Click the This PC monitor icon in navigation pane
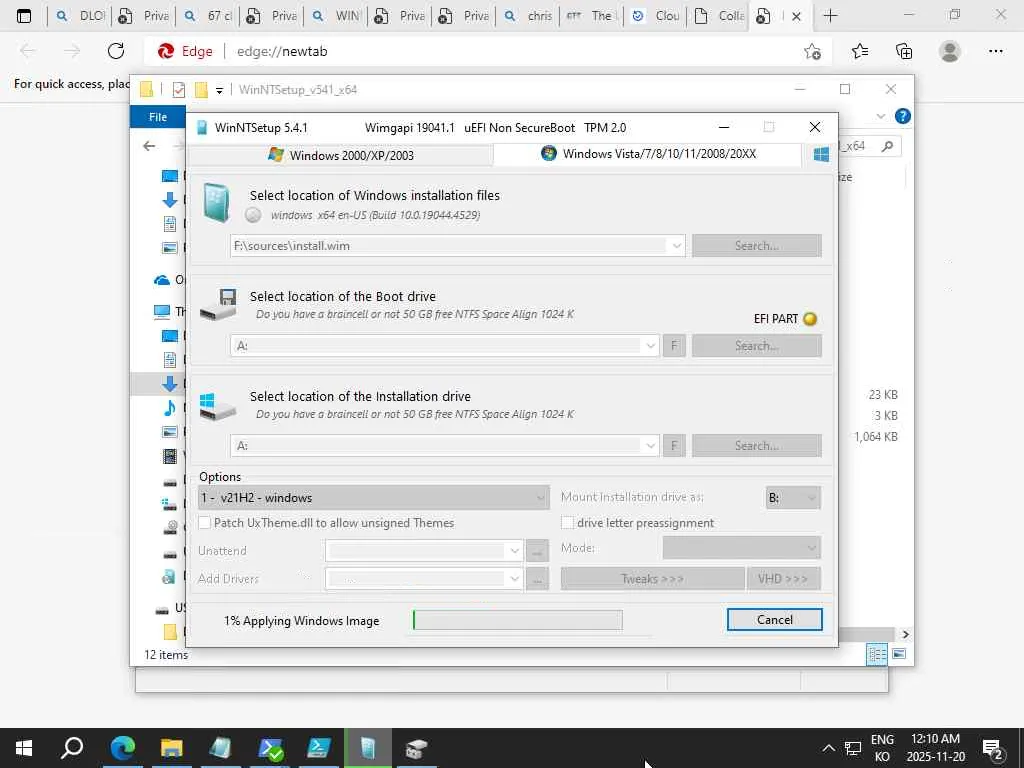The height and width of the screenshot is (768, 1024). (x=161, y=312)
